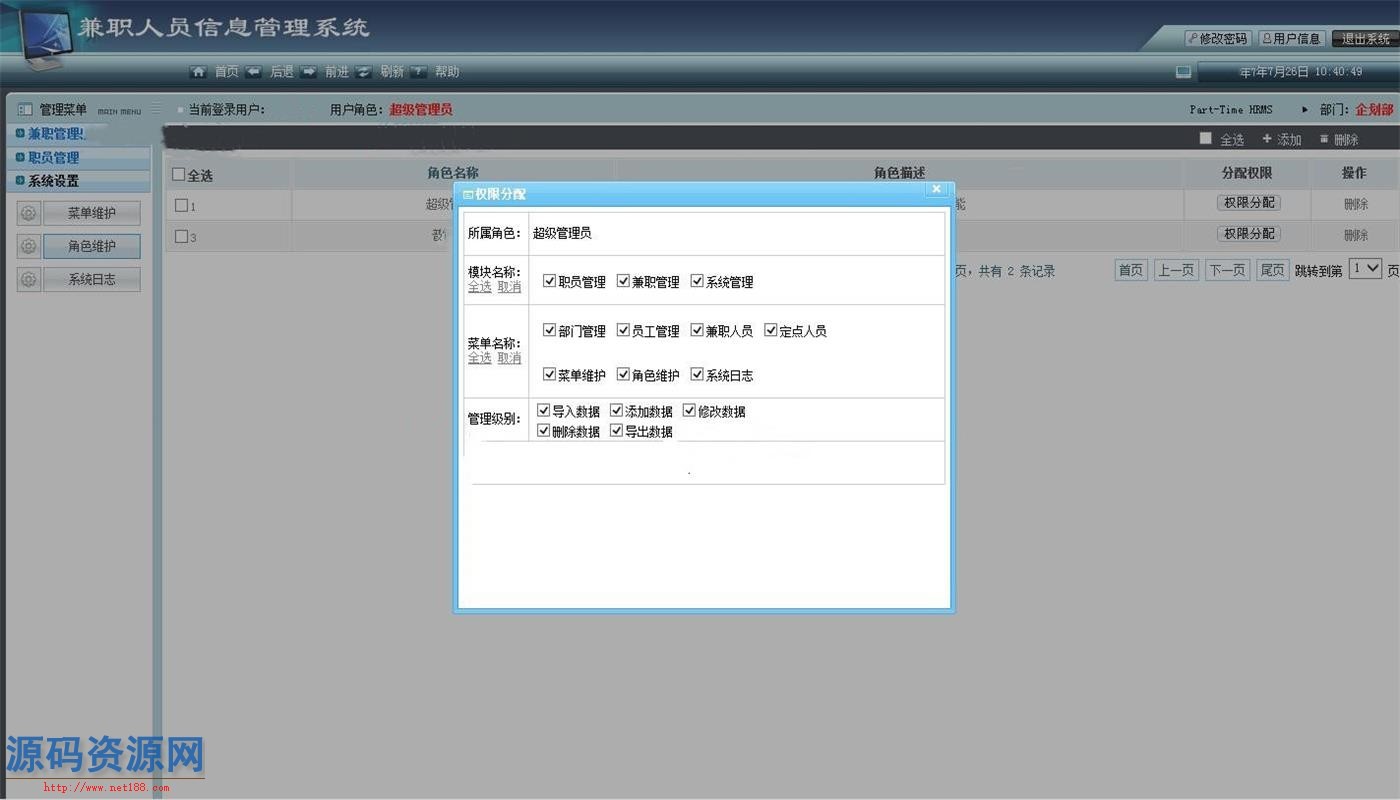Click the minus icon beside 删除 in toolbar
This screenshot has height=800, width=1400.
1324,139
